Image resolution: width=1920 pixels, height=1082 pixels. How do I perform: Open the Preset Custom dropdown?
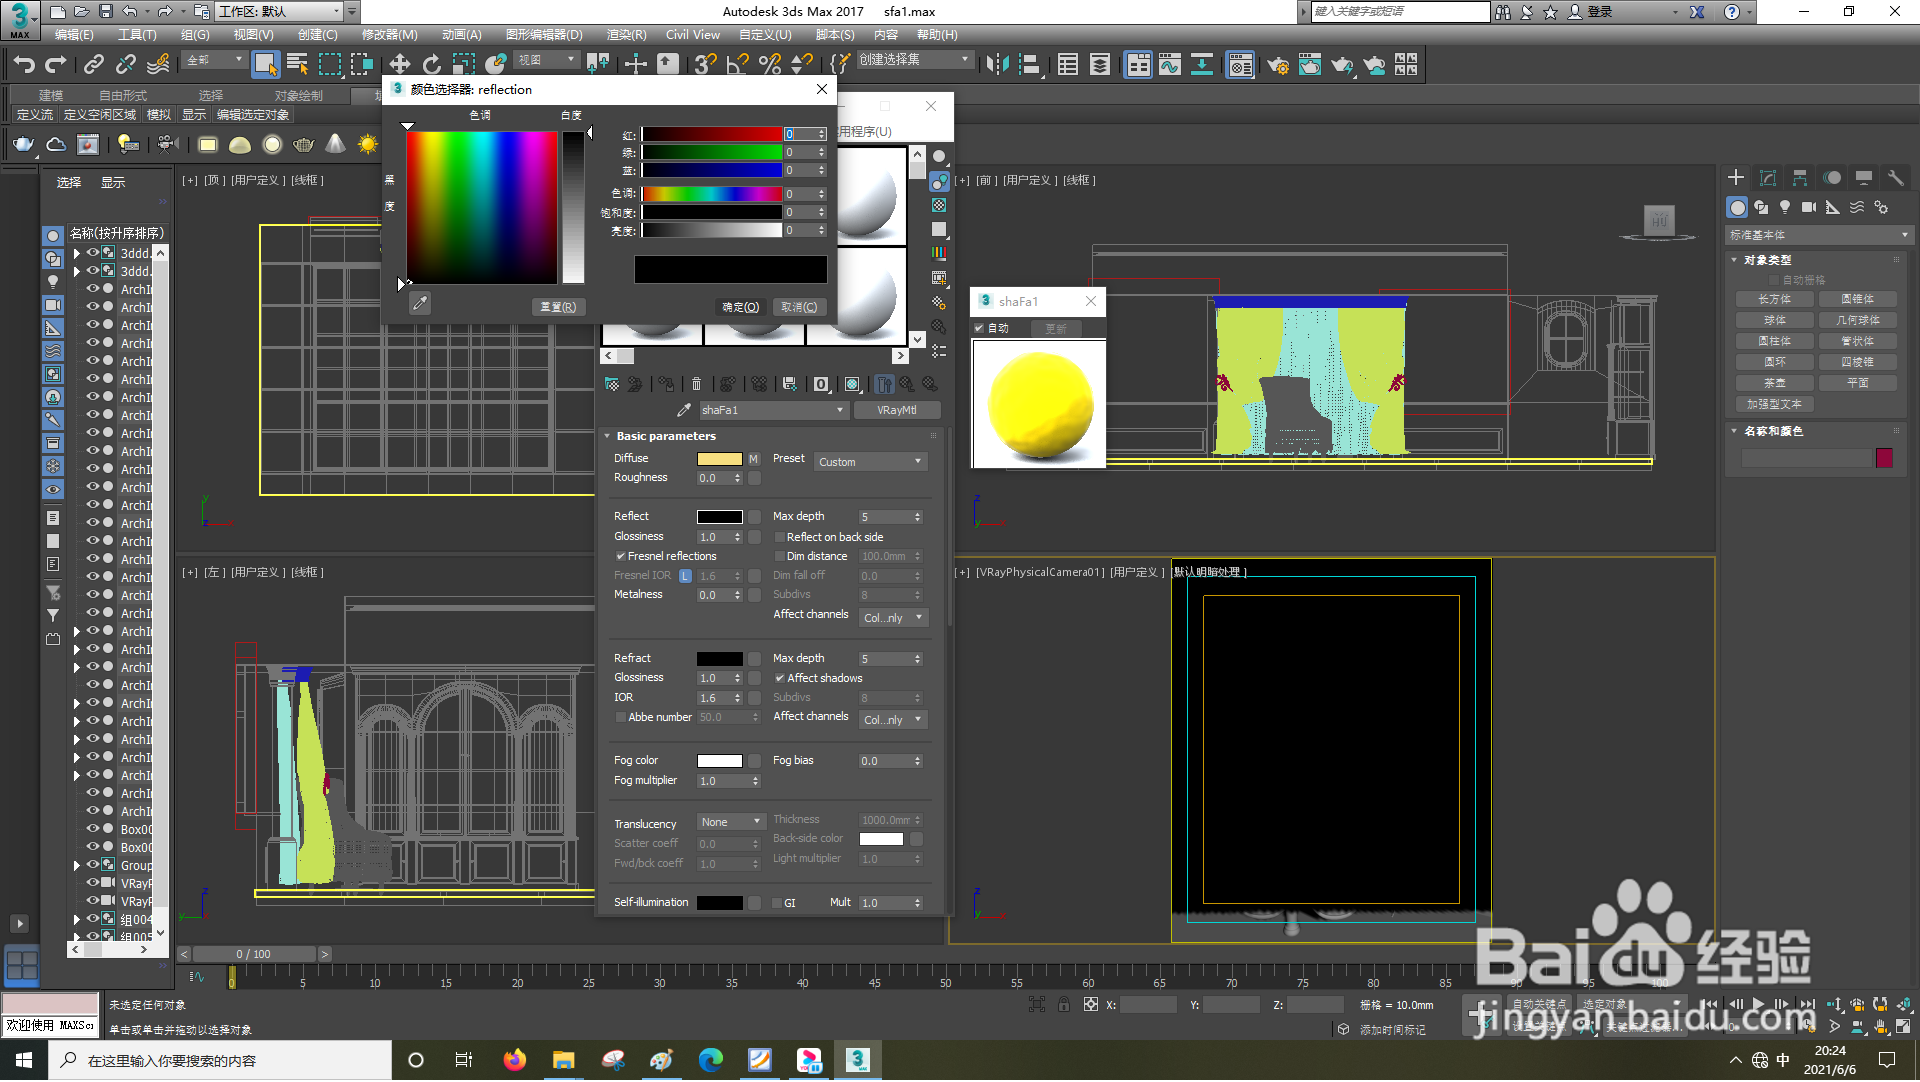pos(870,462)
